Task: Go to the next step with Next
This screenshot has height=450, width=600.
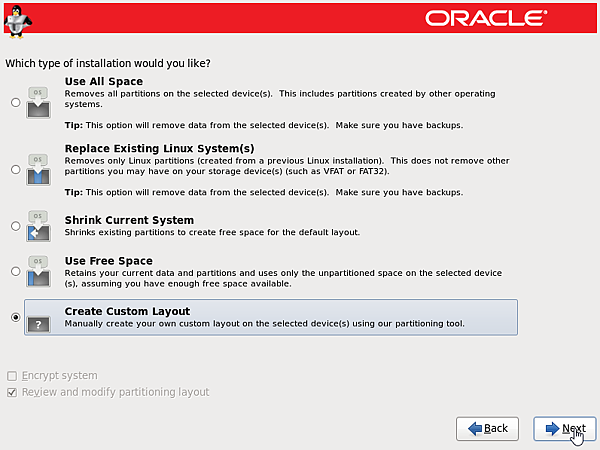Action: pyautogui.click(x=565, y=428)
